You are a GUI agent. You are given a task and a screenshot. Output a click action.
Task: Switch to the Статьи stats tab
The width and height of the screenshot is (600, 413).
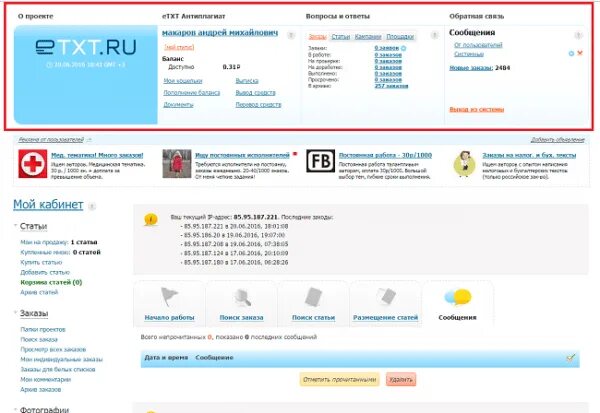tap(341, 37)
